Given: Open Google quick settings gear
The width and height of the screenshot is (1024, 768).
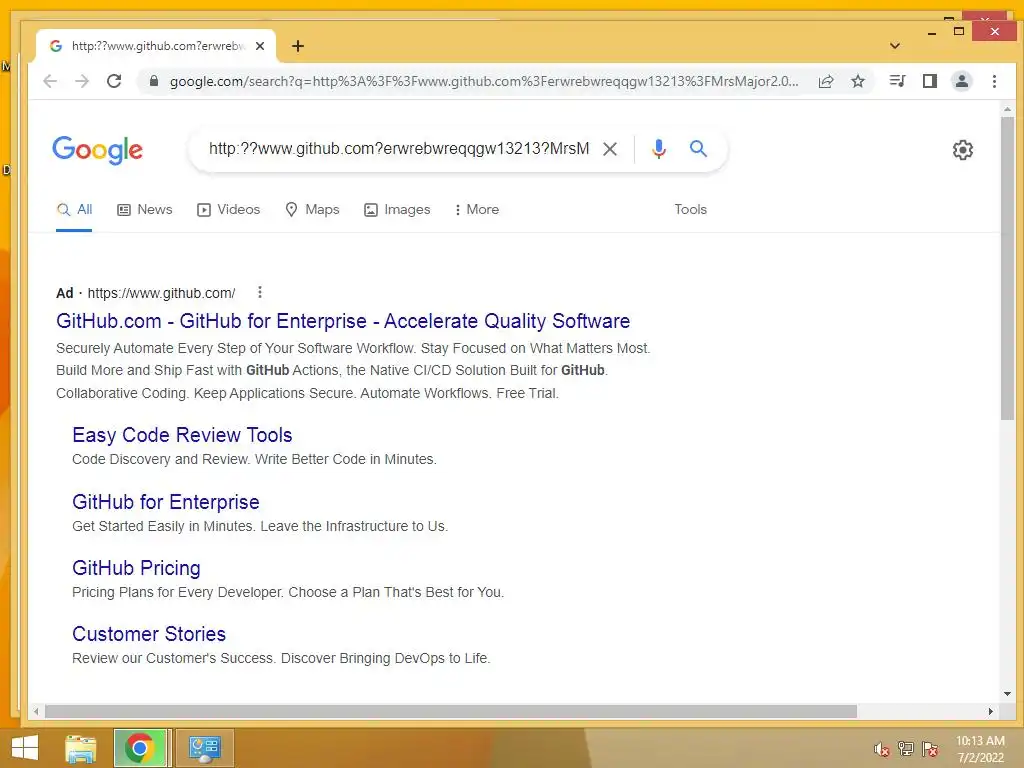Looking at the screenshot, I should [x=963, y=150].
